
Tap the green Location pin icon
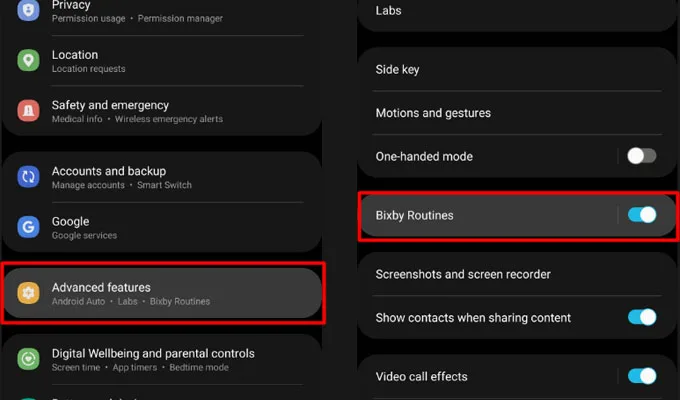point(28,60)
